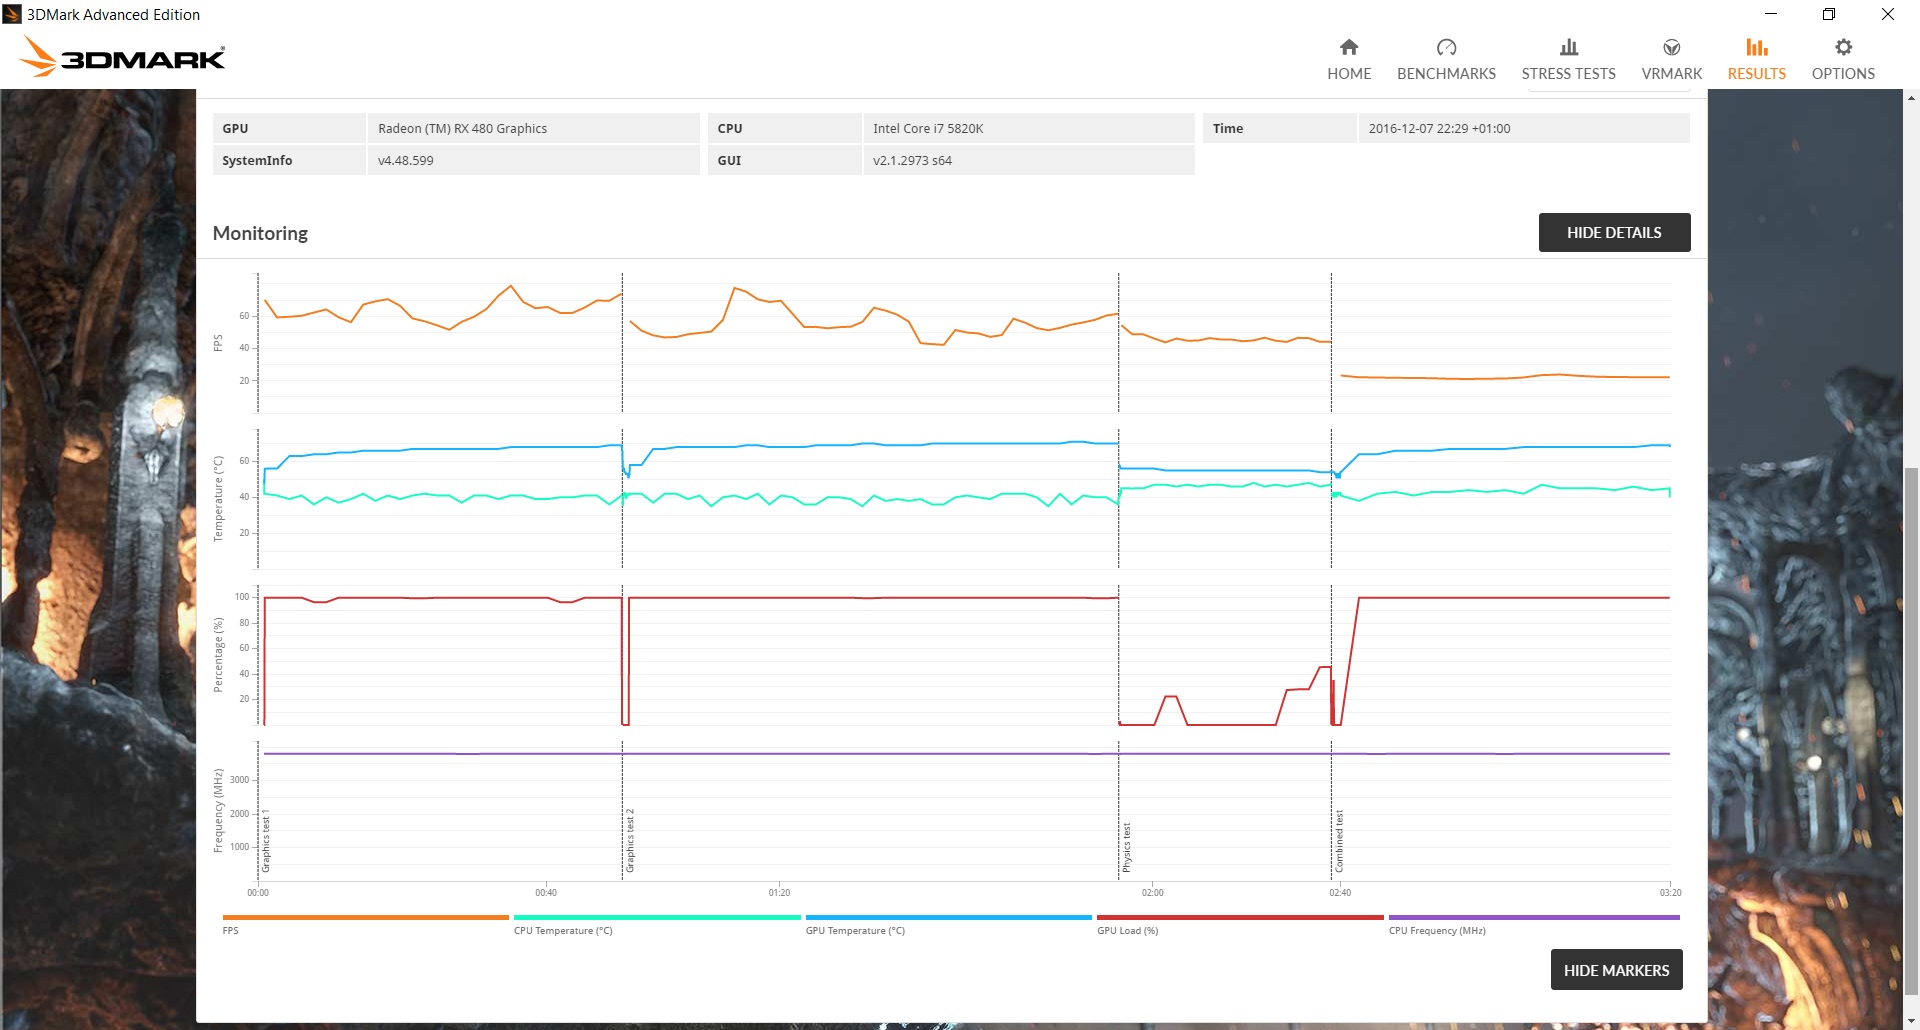Open the Stress Tests chart icon

(x=1568, y=47)
